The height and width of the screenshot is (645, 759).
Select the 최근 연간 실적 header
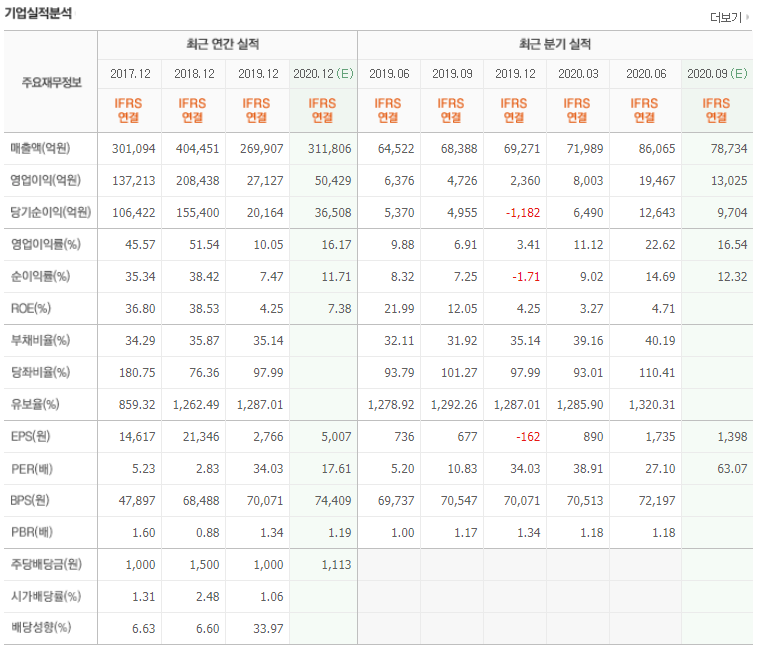point(223,44)
